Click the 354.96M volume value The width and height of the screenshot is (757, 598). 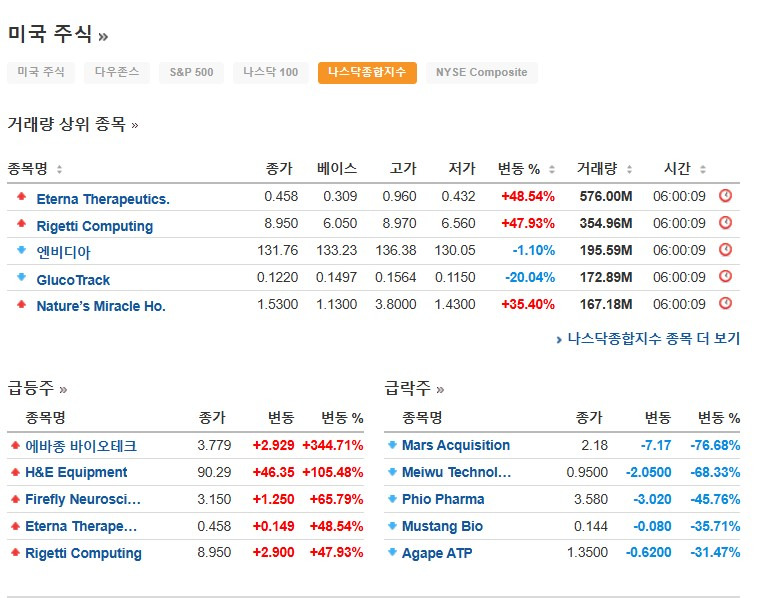point(606,223)
